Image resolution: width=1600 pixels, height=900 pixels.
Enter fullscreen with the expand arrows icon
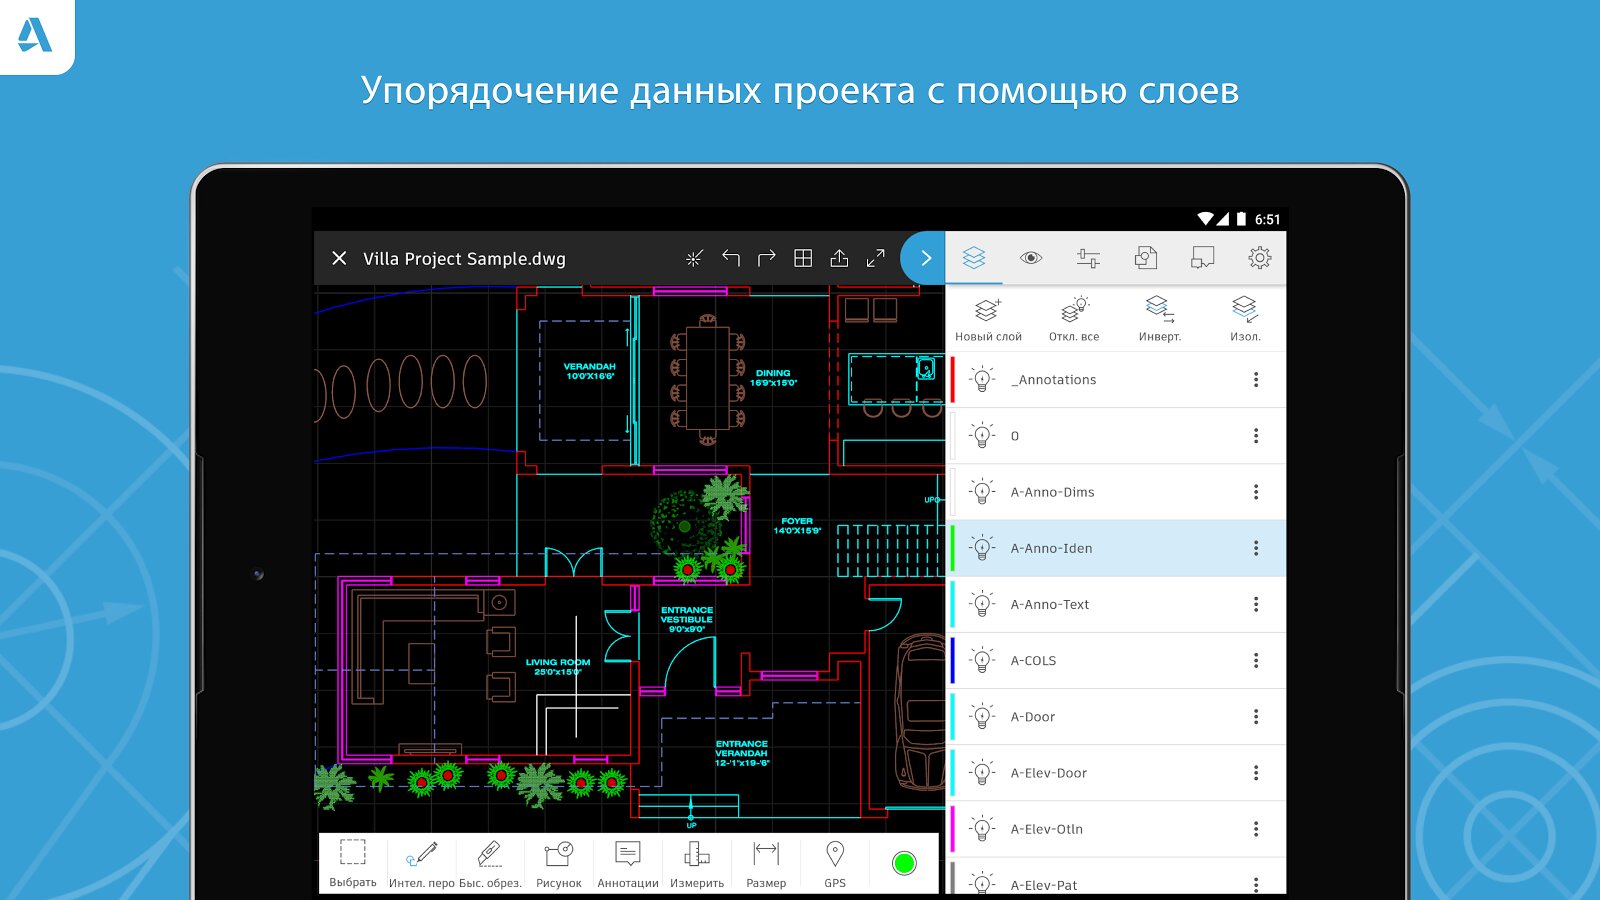(876, 259)
